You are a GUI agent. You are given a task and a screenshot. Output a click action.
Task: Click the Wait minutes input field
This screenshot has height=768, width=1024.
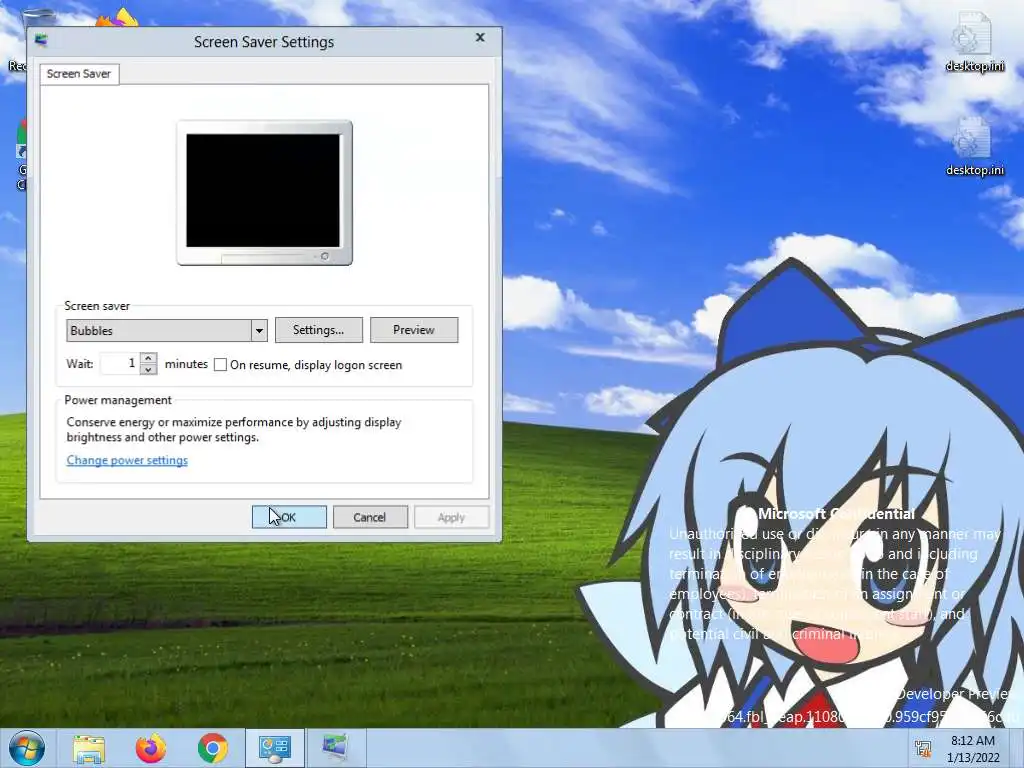120,364
